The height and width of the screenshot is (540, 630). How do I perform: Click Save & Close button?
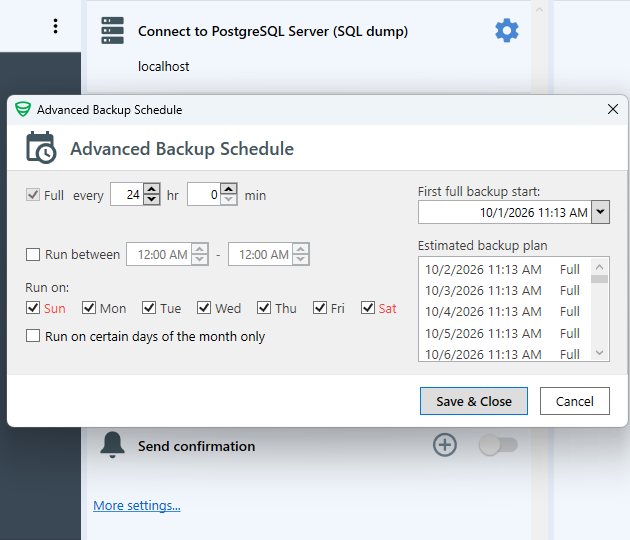point(474,401)
